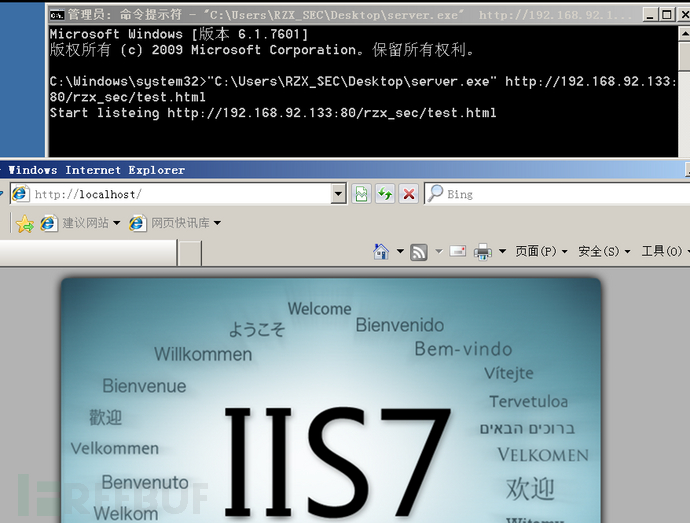
Task: Click the 'Start listeing' output line in console
Action: [273, 113]
